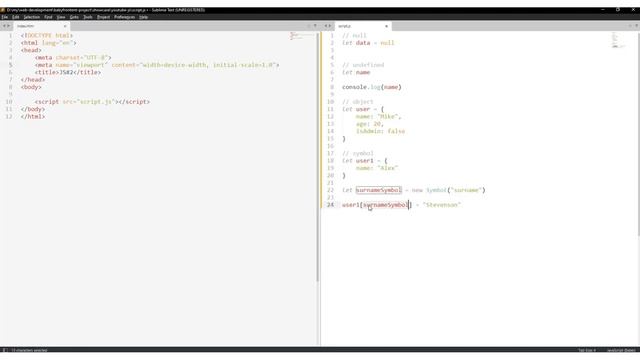Open the Project menu
640x360 pixels.
point(103,17)
